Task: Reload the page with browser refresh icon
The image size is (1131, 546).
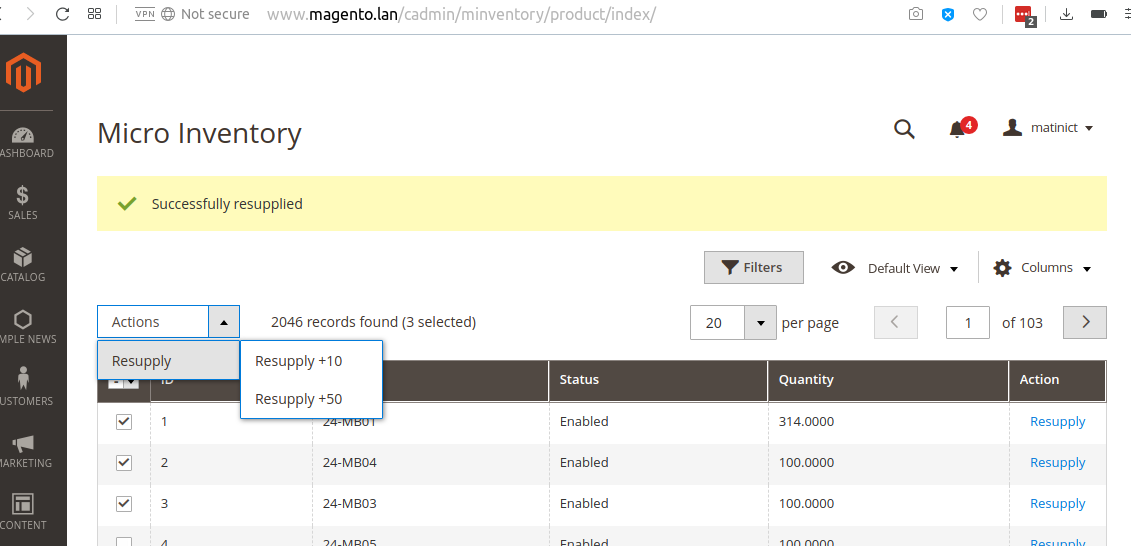Action: (62, 14)
